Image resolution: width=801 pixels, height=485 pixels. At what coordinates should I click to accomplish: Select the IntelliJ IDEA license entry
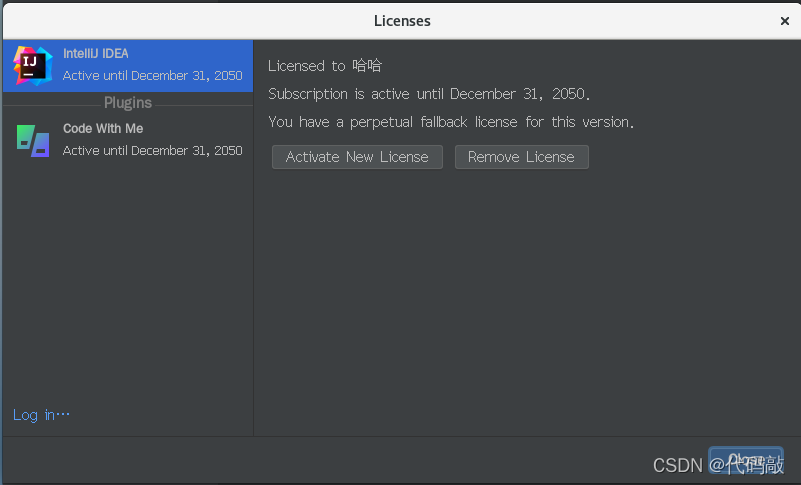click(128, 66)
